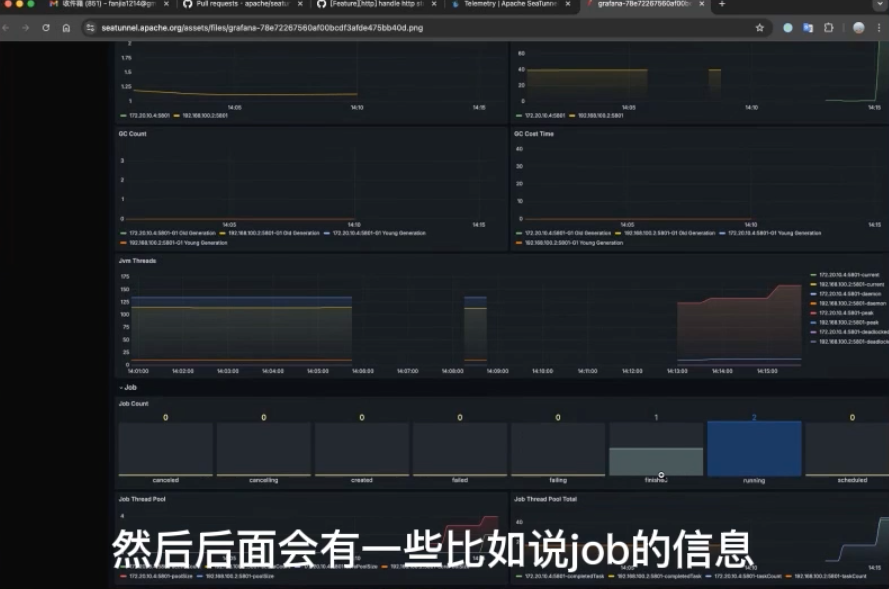Click blue swatch of 172.20.10.4:5801-daemon legend
The height and width of the screenshot is (589, 889).
(x=814, y=294)
